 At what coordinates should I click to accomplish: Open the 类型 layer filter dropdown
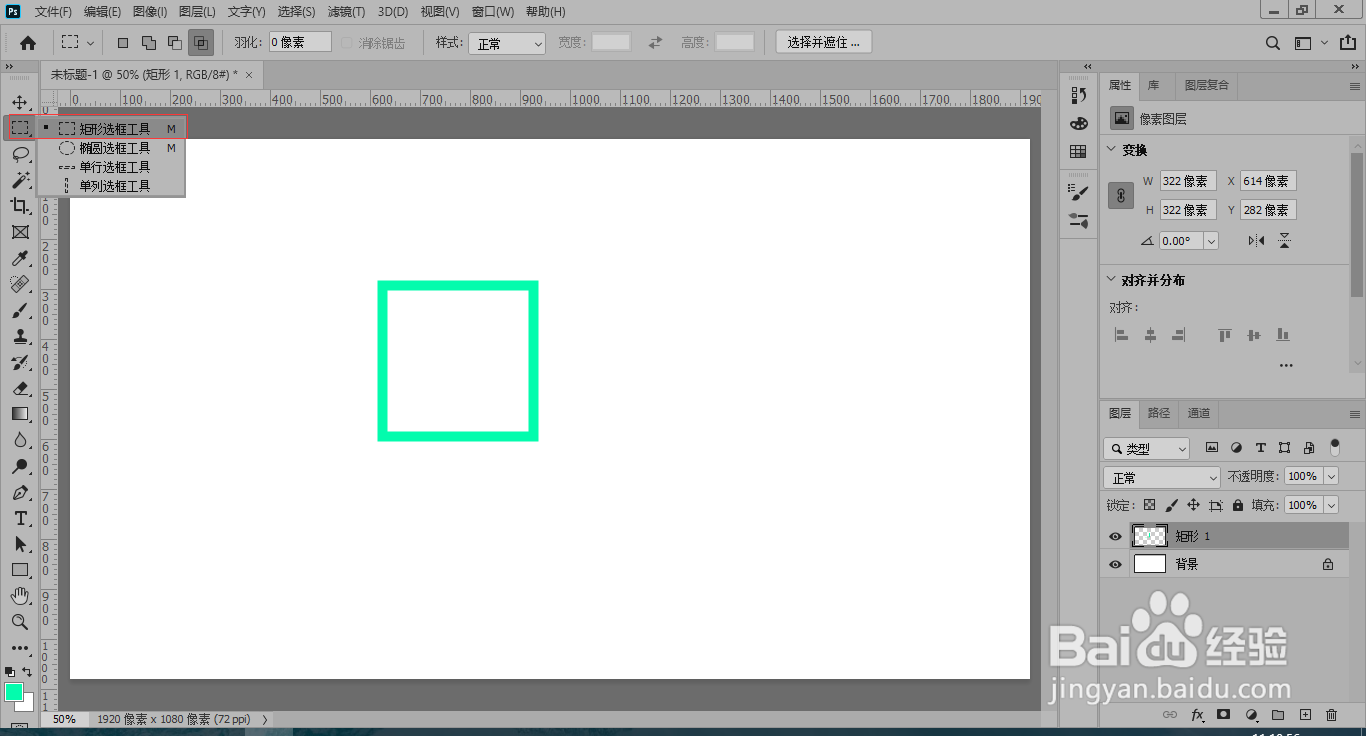pos(1147,448)
